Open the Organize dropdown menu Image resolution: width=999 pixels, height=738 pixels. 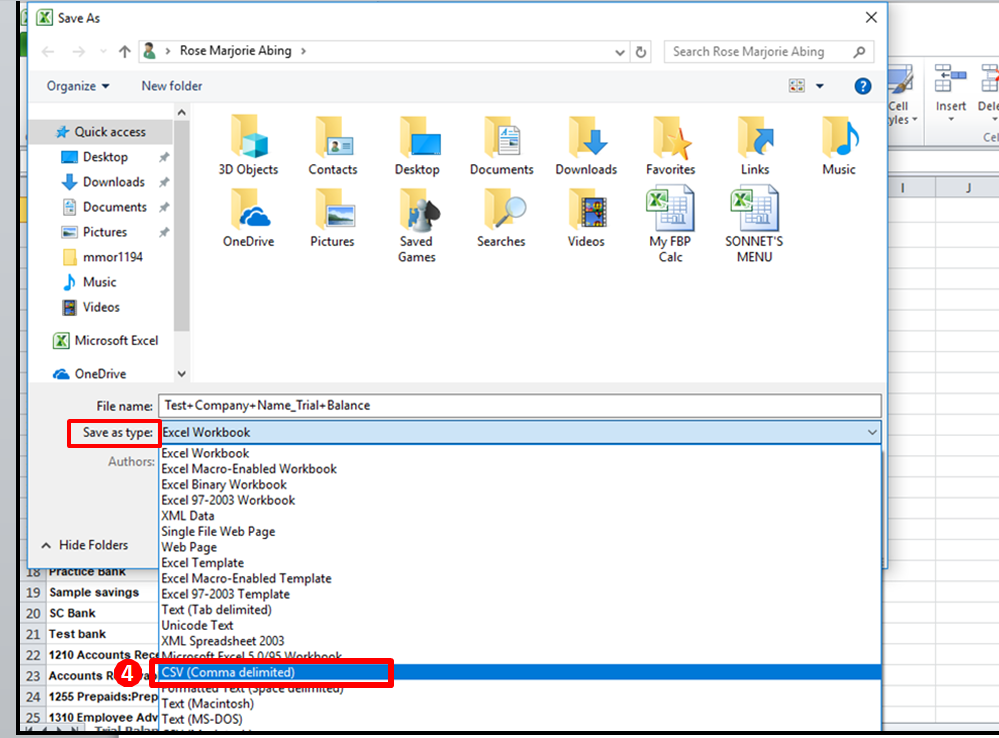78,86
